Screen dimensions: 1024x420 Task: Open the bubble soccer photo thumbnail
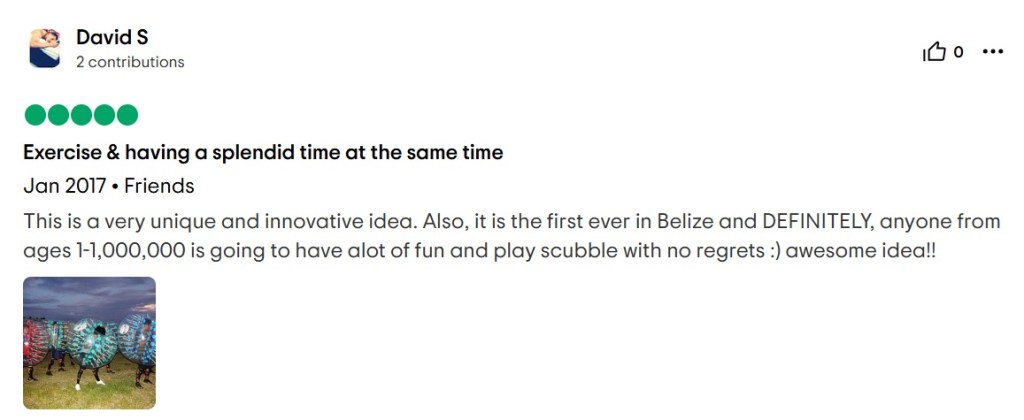[x=89, y=343]
